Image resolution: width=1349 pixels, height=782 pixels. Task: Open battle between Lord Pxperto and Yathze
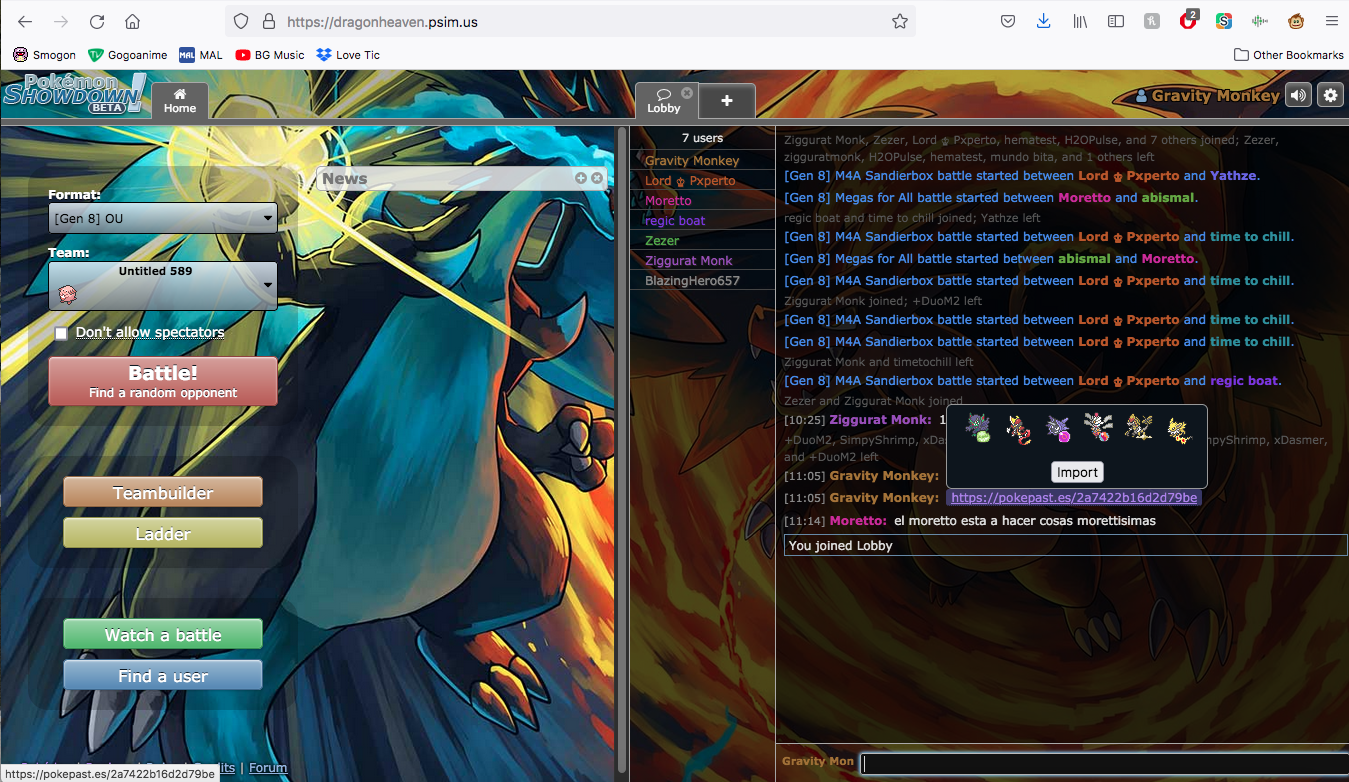1021,175
